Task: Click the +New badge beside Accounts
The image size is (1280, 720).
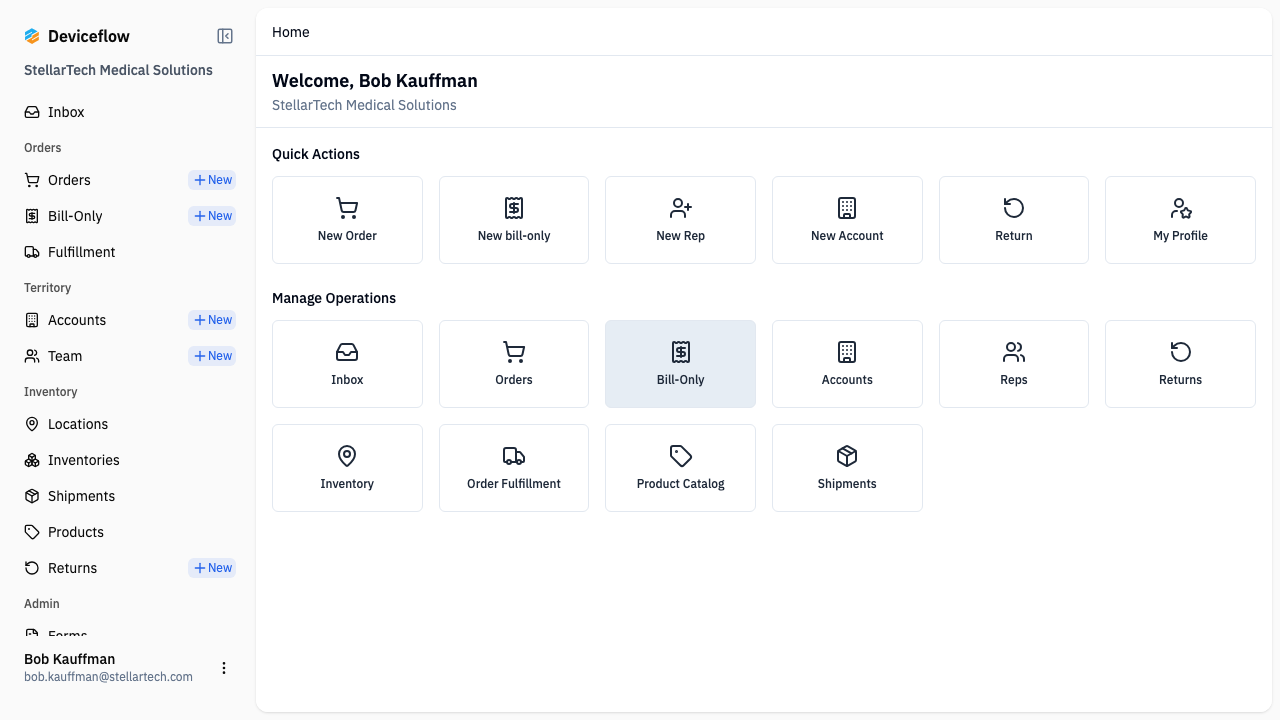Action: click(x=212, y=320)
